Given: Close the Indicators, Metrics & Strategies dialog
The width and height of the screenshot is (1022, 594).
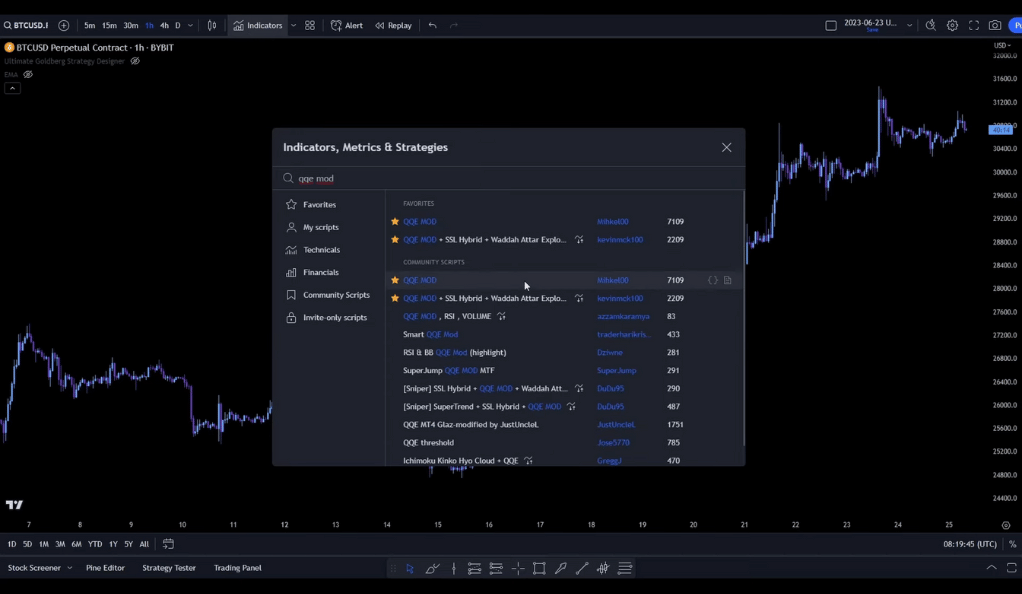Looking at the screenshot, I should click(x=726, y=147).
